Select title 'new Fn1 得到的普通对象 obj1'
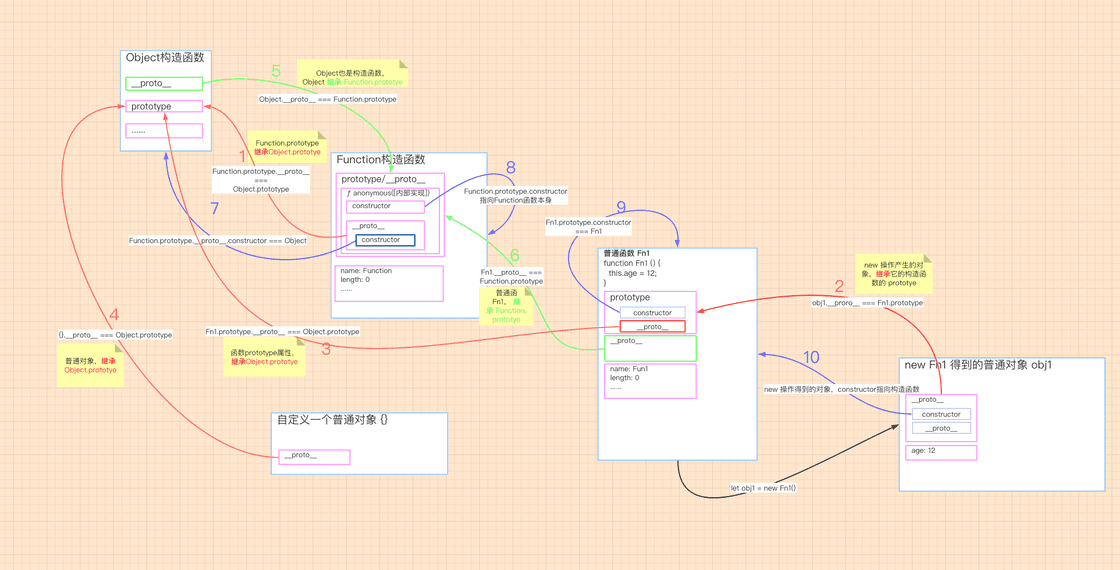 pyautogui.click(x=978, y=365)
